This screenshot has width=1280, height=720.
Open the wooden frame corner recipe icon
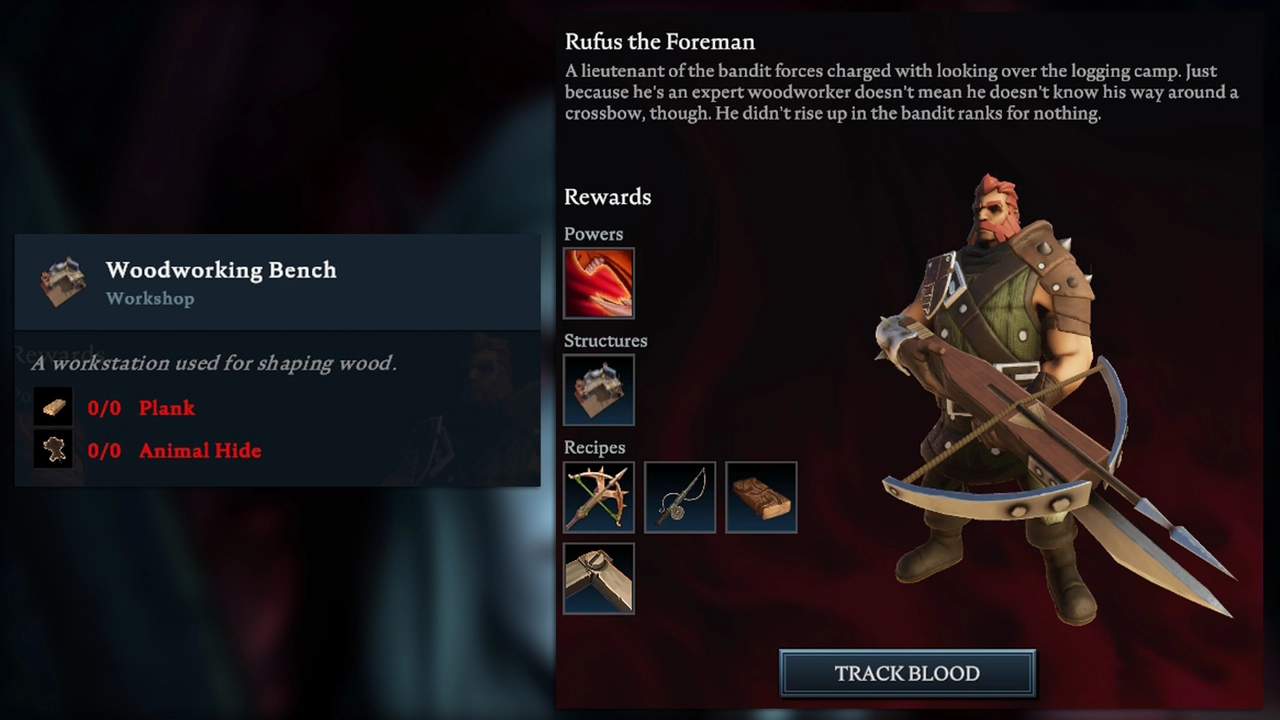pyautogui.click(x=599, y=578)
